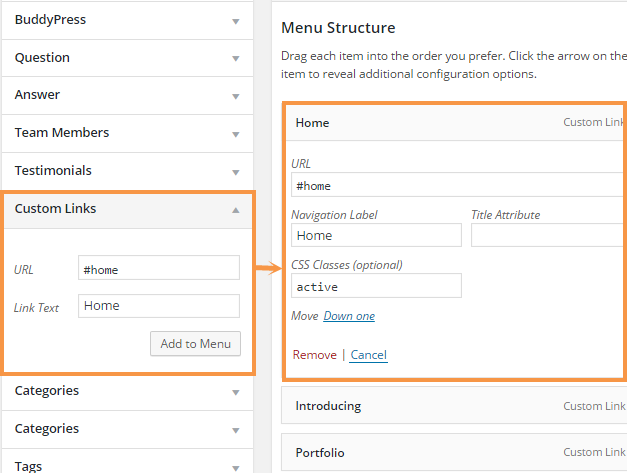Screen dimensions: 627x473
Task: Edit the CSS Classes field
Action: click(376, 285)
